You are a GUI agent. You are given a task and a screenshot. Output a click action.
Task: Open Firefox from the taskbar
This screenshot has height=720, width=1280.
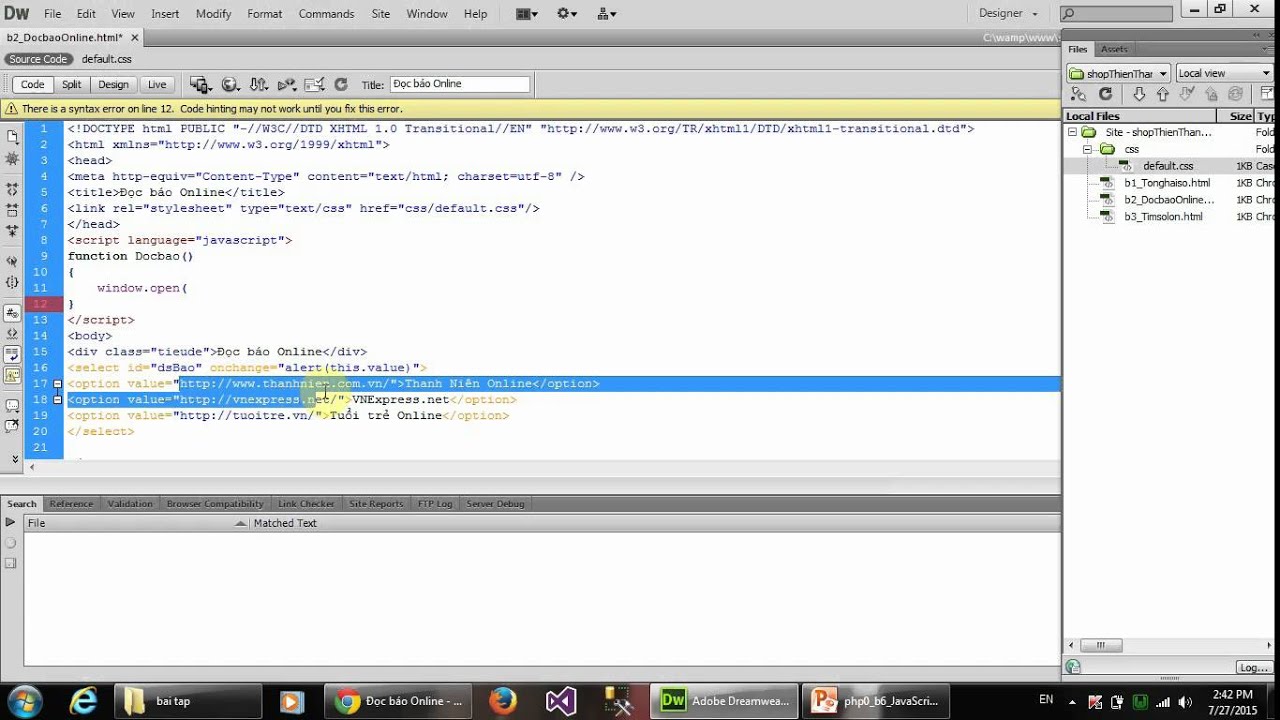click(x=502, y=701)
